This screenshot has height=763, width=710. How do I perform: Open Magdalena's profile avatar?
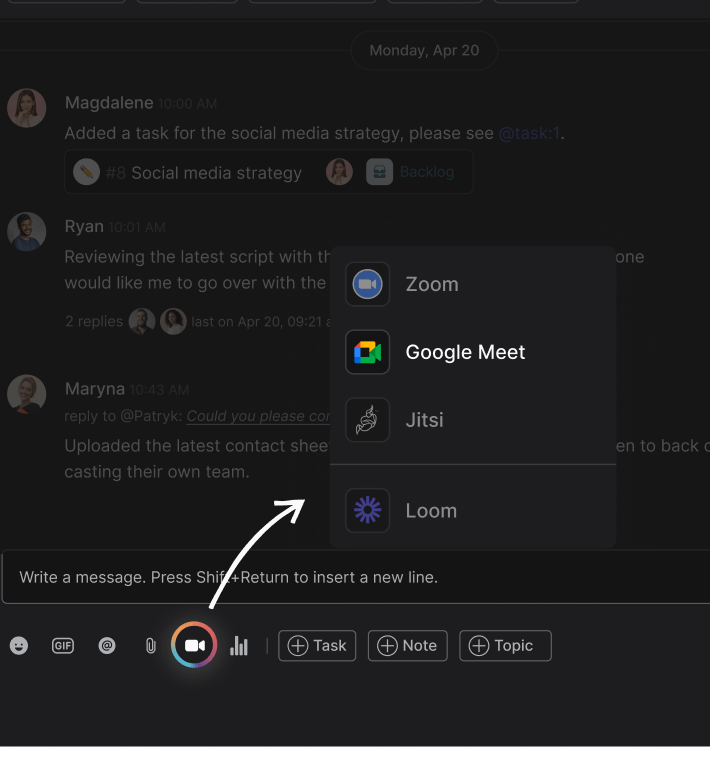27,108
